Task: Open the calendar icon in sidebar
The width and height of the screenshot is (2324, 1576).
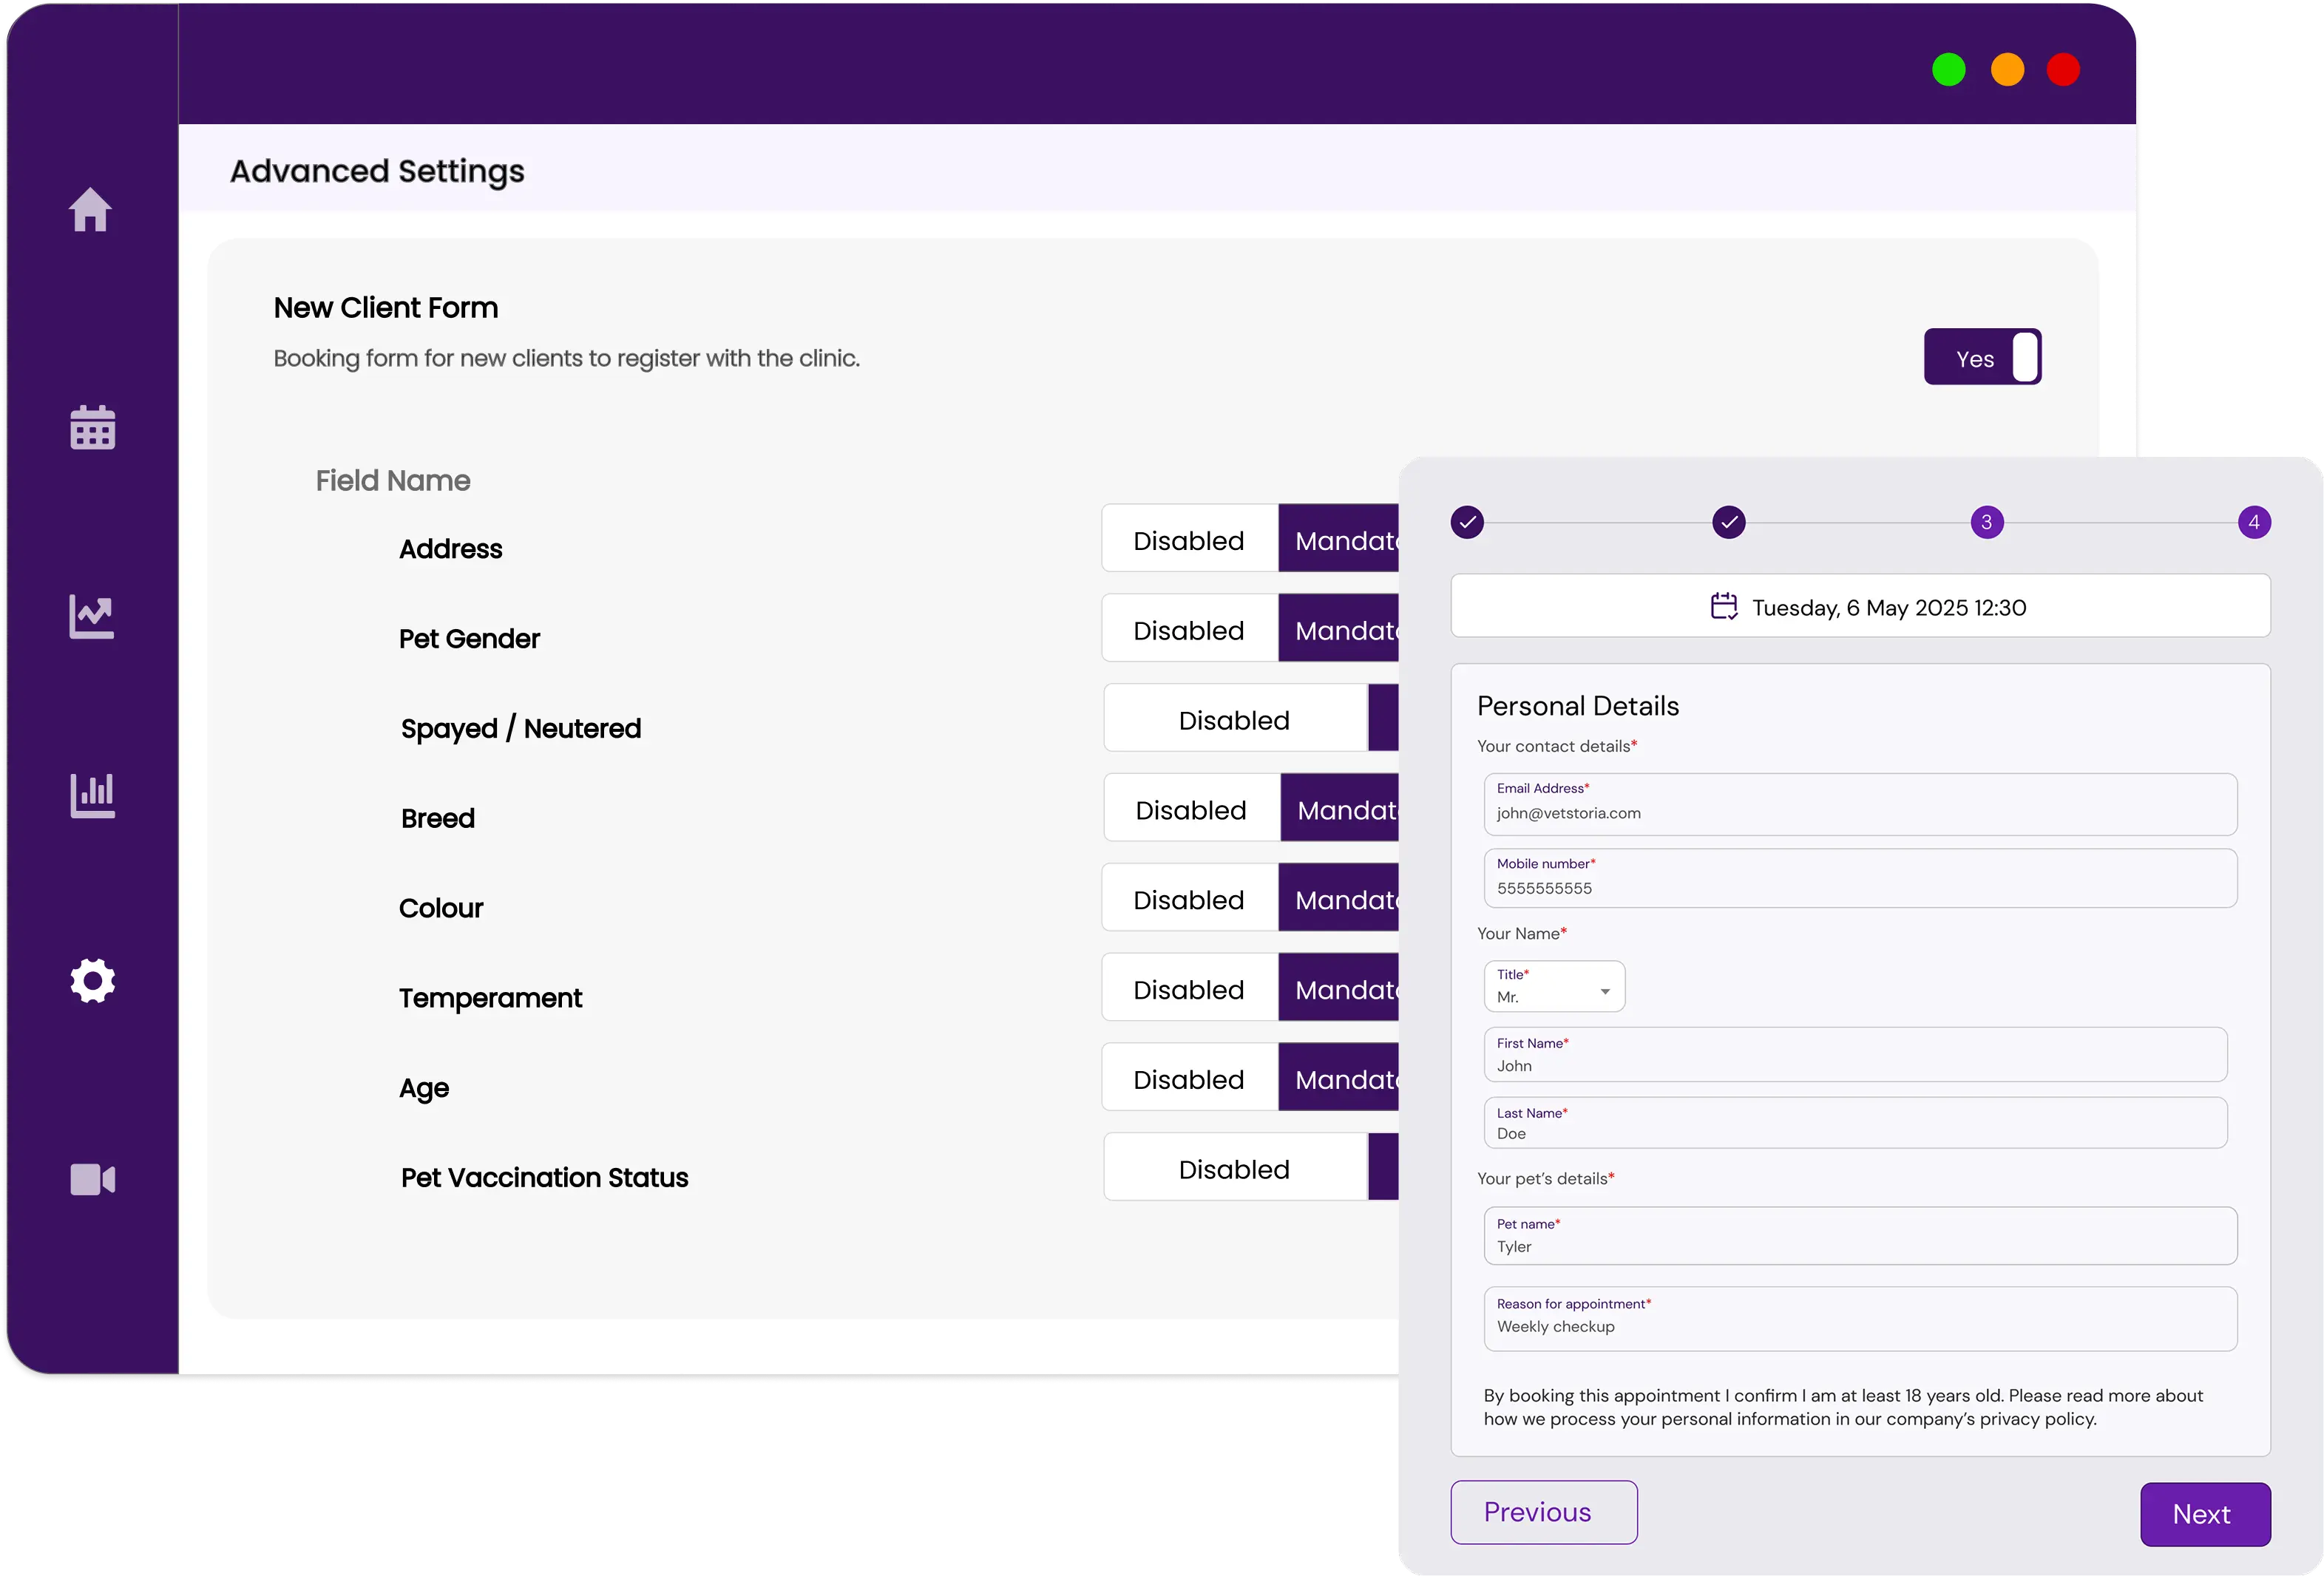Action: (93, 428)
